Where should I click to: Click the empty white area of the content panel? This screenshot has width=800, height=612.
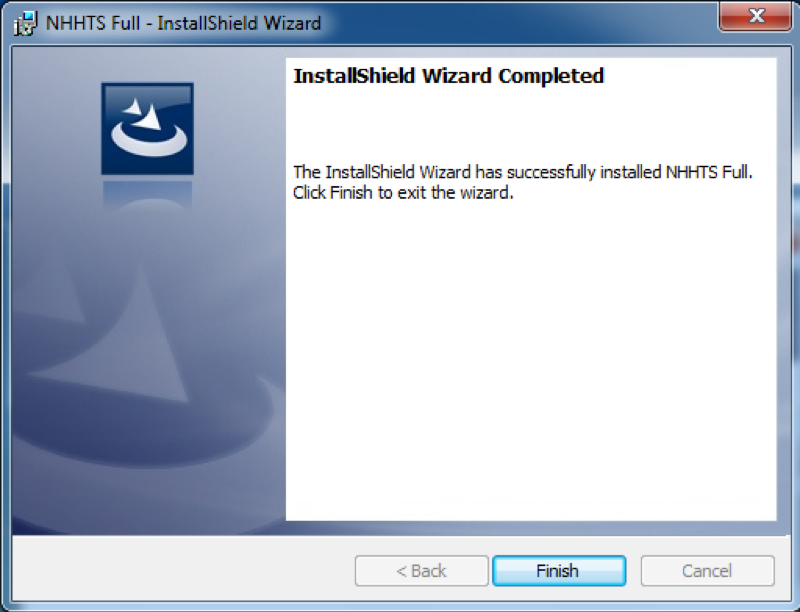click(531, 357)
